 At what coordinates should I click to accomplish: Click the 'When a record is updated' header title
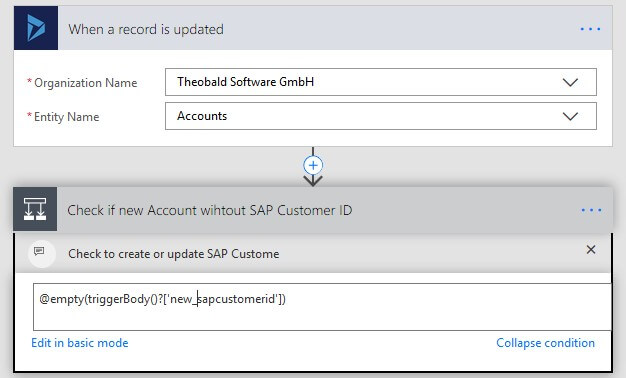tap(146, 30)
